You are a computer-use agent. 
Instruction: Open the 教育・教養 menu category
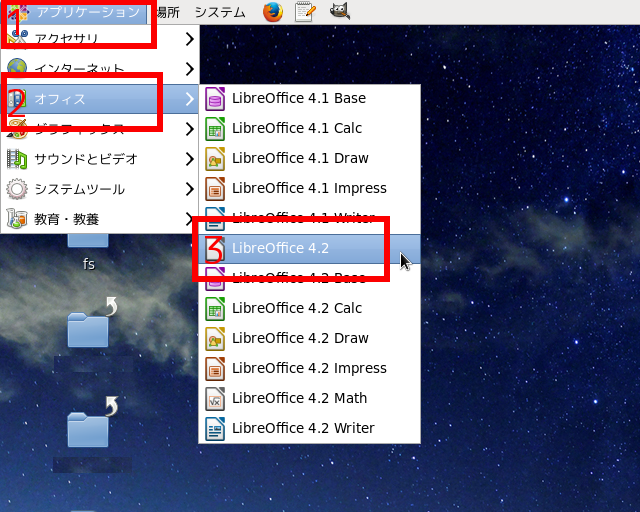pyautogui.click(x=66, y=219)
